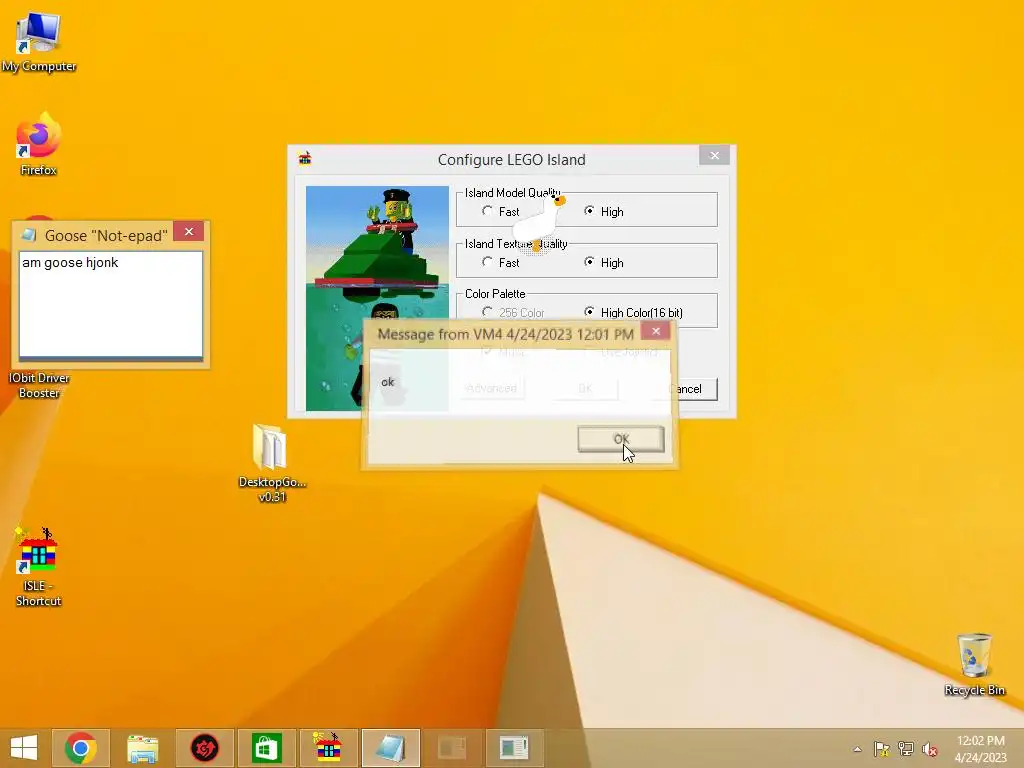The height and width of the screenshot is (768, 1024).
Task: Open File Explorer from the taskbar
Action: point(142,748)
